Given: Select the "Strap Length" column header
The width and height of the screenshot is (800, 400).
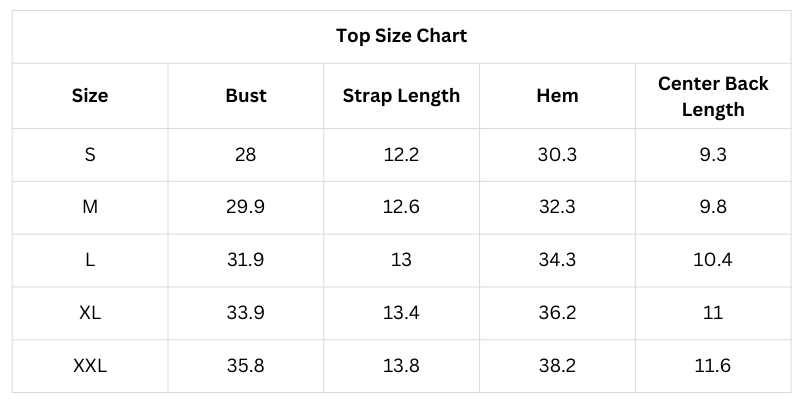Looking at the screenshot, I should 401,96.
